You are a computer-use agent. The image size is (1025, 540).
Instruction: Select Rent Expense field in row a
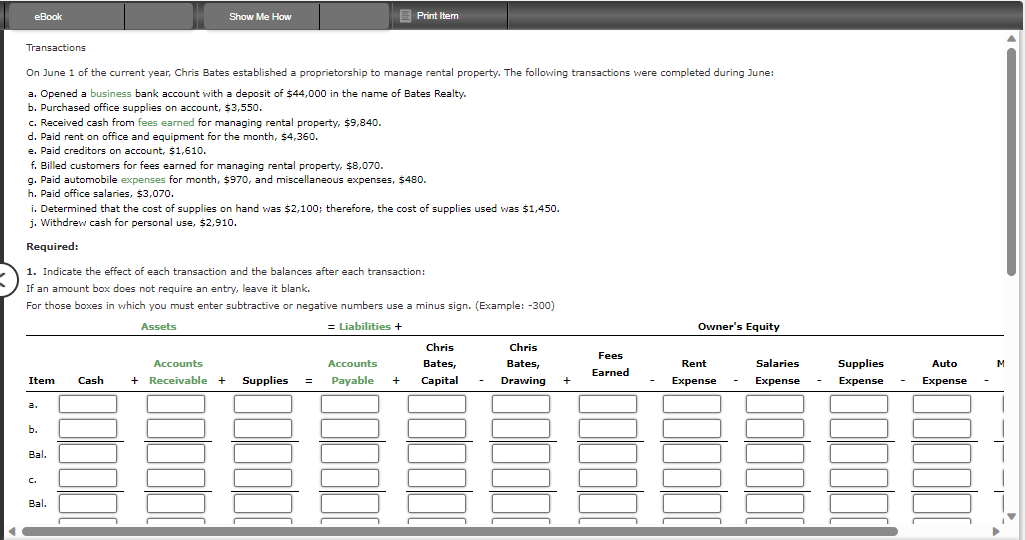692,404
